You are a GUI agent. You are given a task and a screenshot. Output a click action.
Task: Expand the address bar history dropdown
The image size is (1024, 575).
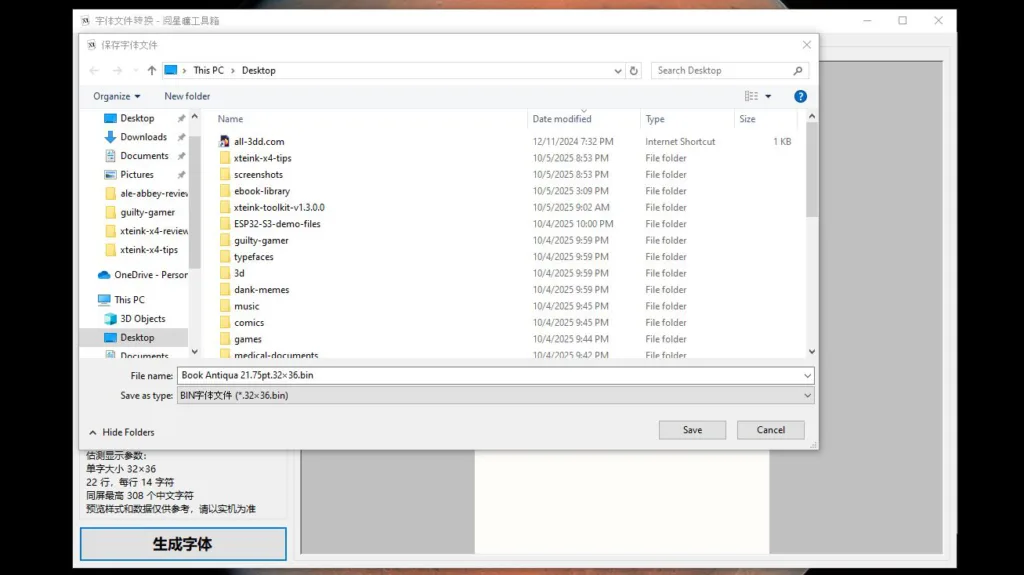[x=618, y=71]
